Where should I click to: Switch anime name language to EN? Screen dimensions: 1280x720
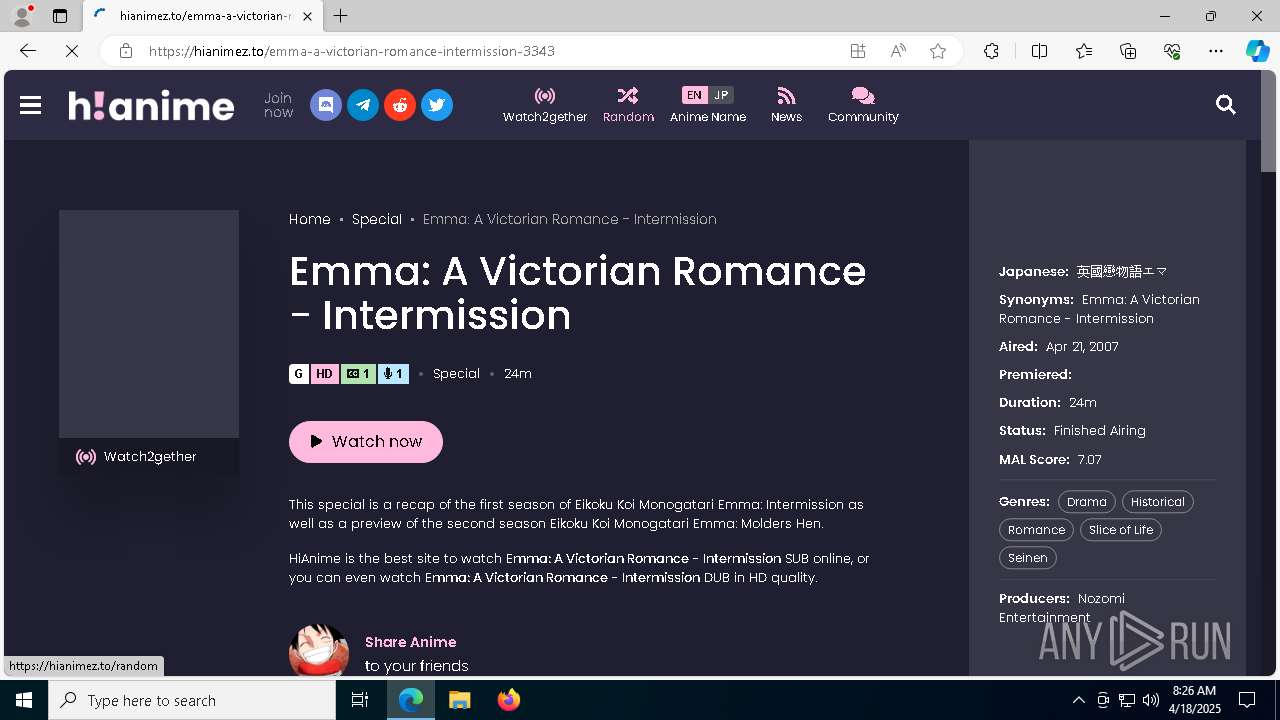click(694, 95)
